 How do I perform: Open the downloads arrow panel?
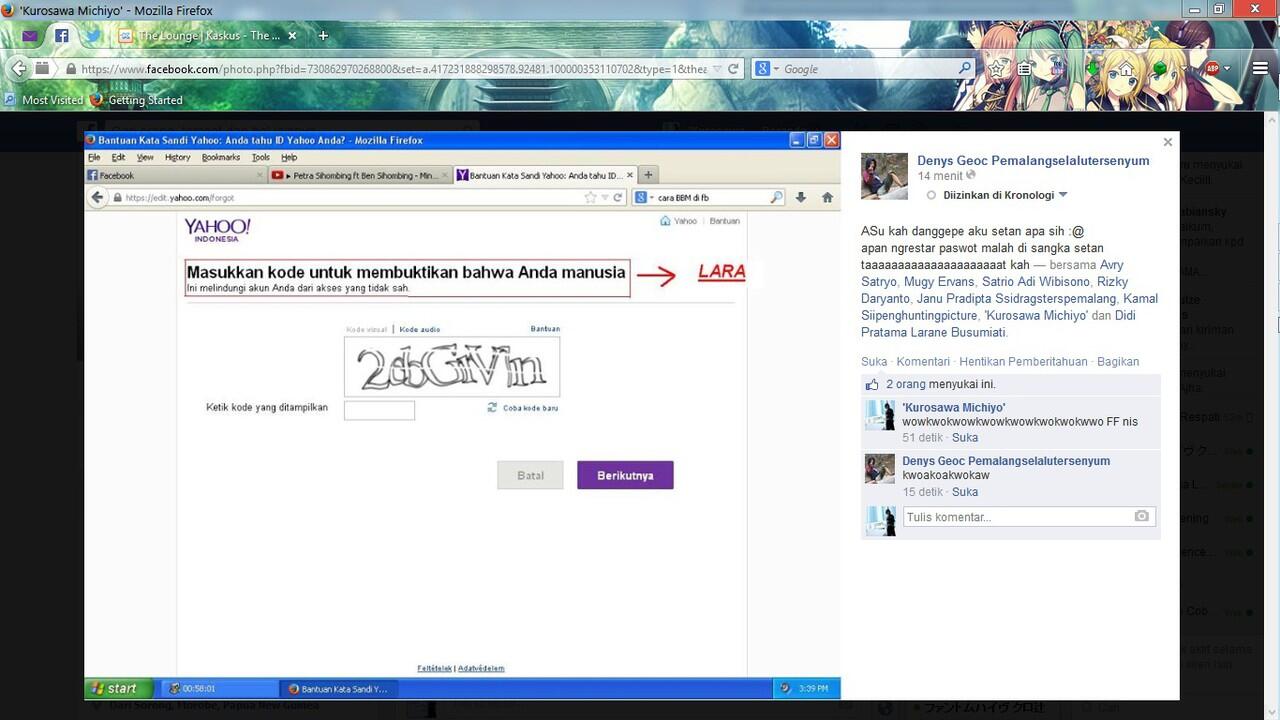tap(1093, 69)
